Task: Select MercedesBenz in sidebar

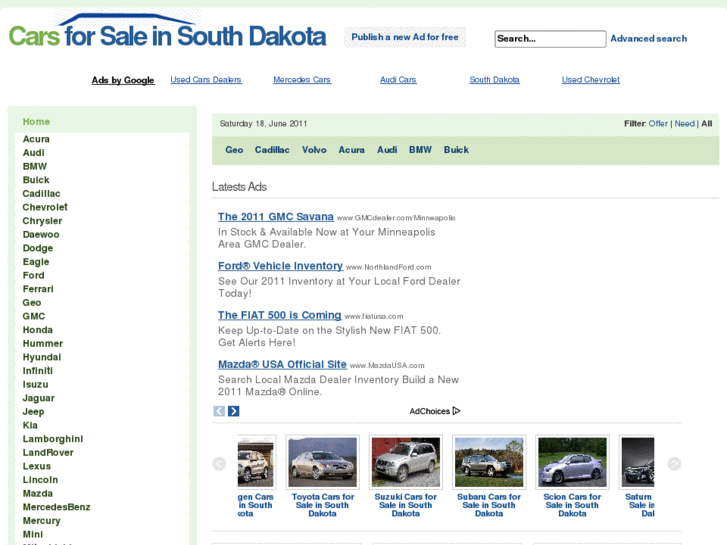Action: tap(56, 507)
